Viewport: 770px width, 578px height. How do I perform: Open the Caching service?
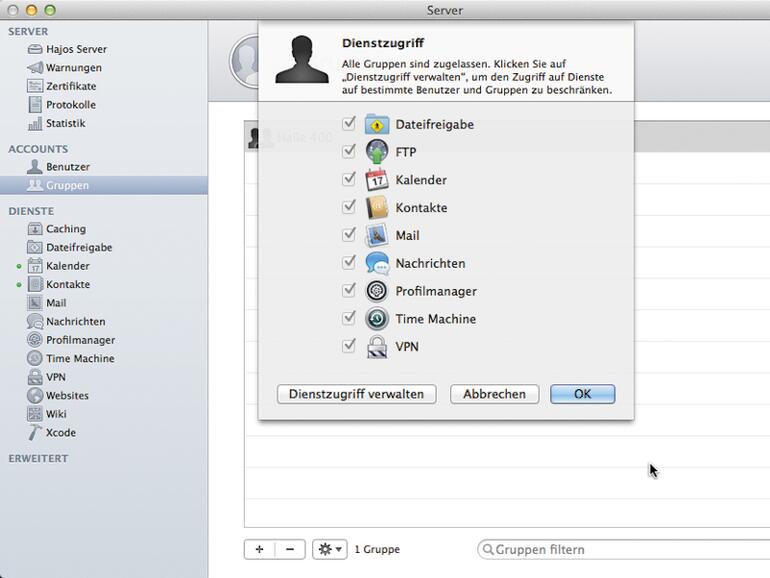[x=56, y=229]
